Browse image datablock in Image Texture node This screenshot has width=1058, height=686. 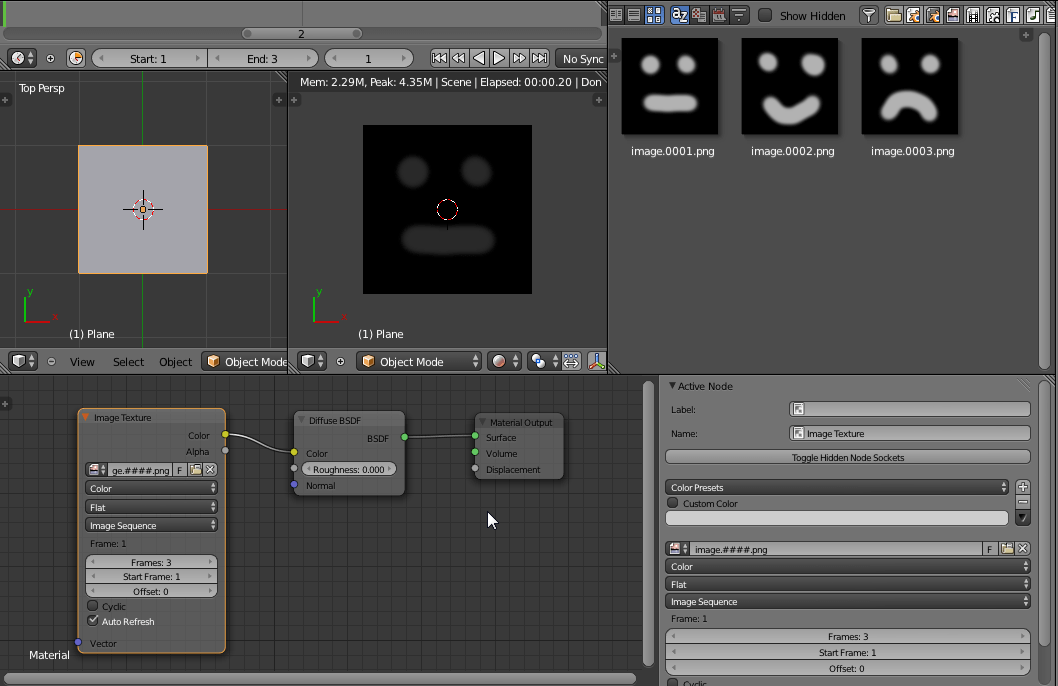click(97, 469)
